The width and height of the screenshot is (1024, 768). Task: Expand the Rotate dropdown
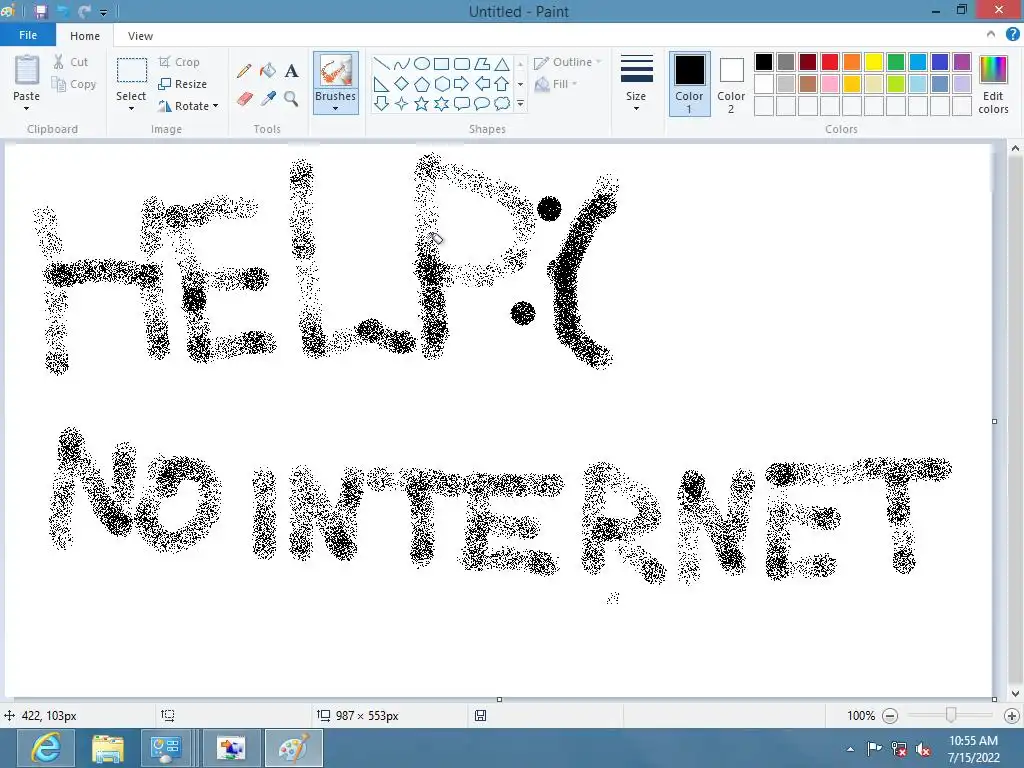[215, 106]
